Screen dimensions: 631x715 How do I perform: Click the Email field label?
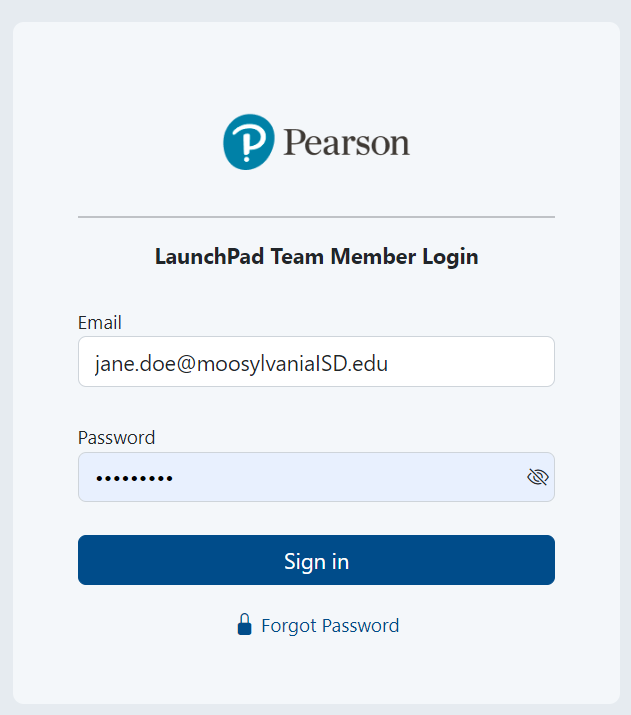pyautogui.click(x=100, y=323)
